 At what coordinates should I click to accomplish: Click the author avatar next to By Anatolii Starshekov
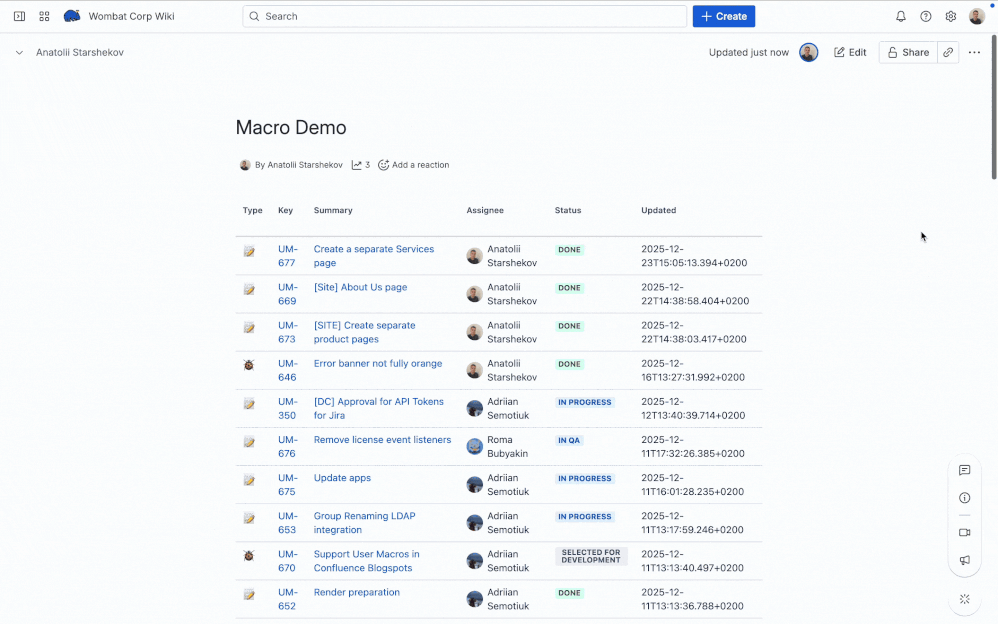coord(244,165)
